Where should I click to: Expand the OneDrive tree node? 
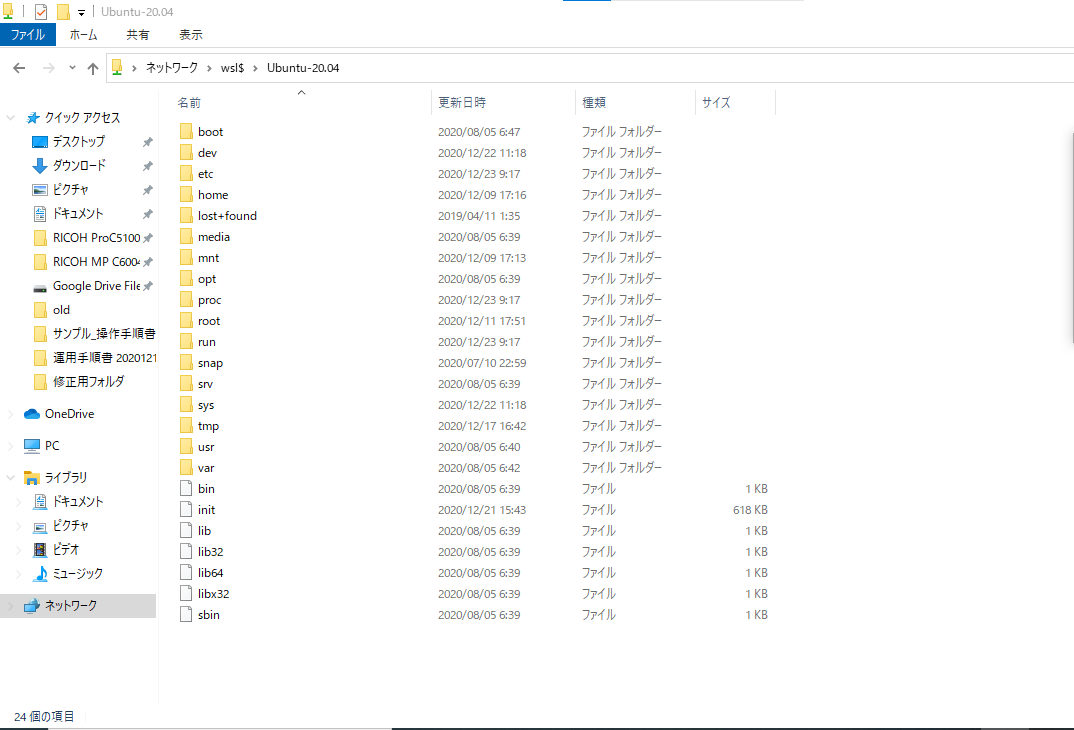click(10, 414)
